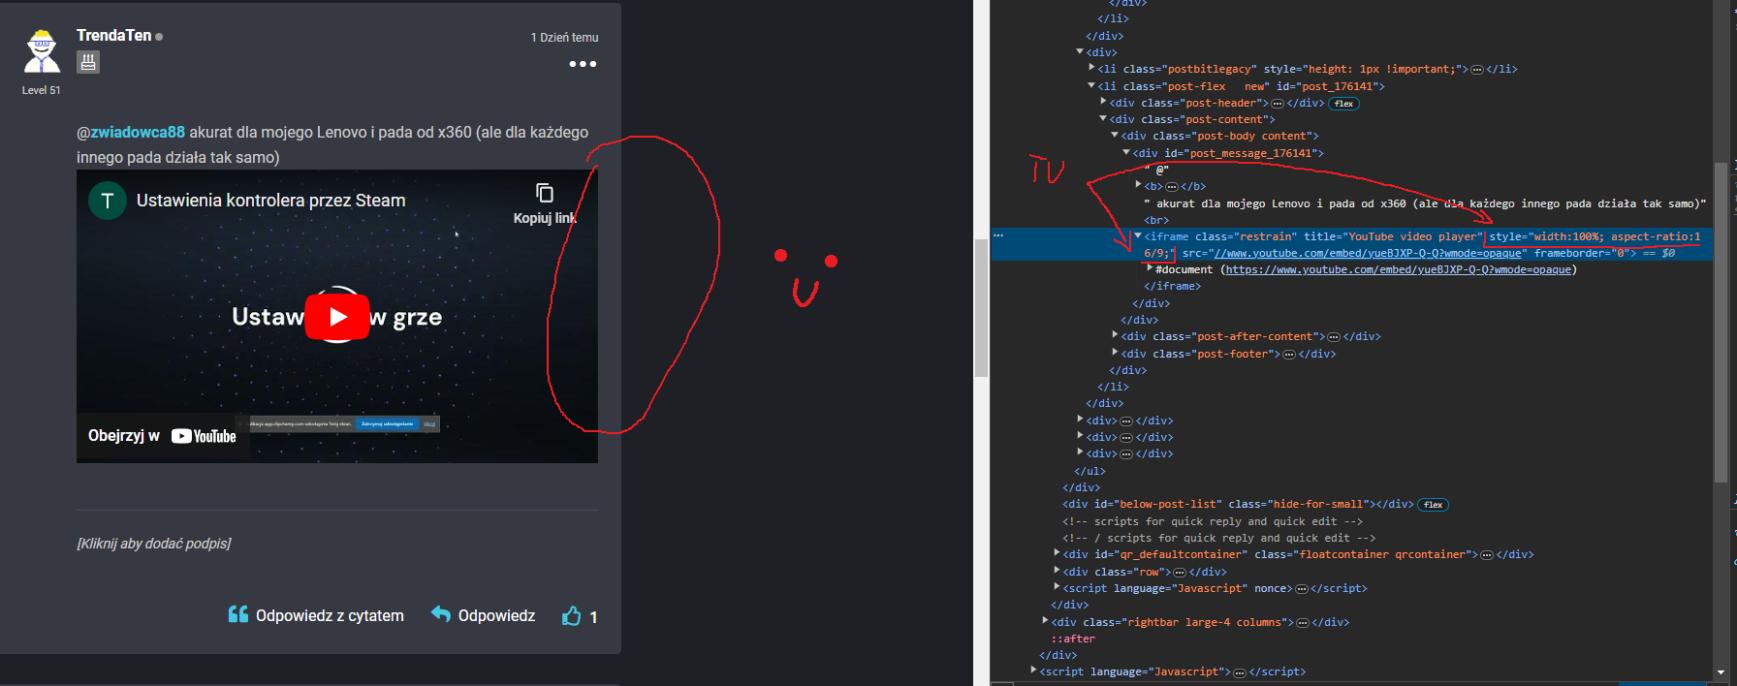Select the div id "below-post-list" row
Image resolution: width=1737 pixels, height=686 pixels.
(x=1237, y=504)
